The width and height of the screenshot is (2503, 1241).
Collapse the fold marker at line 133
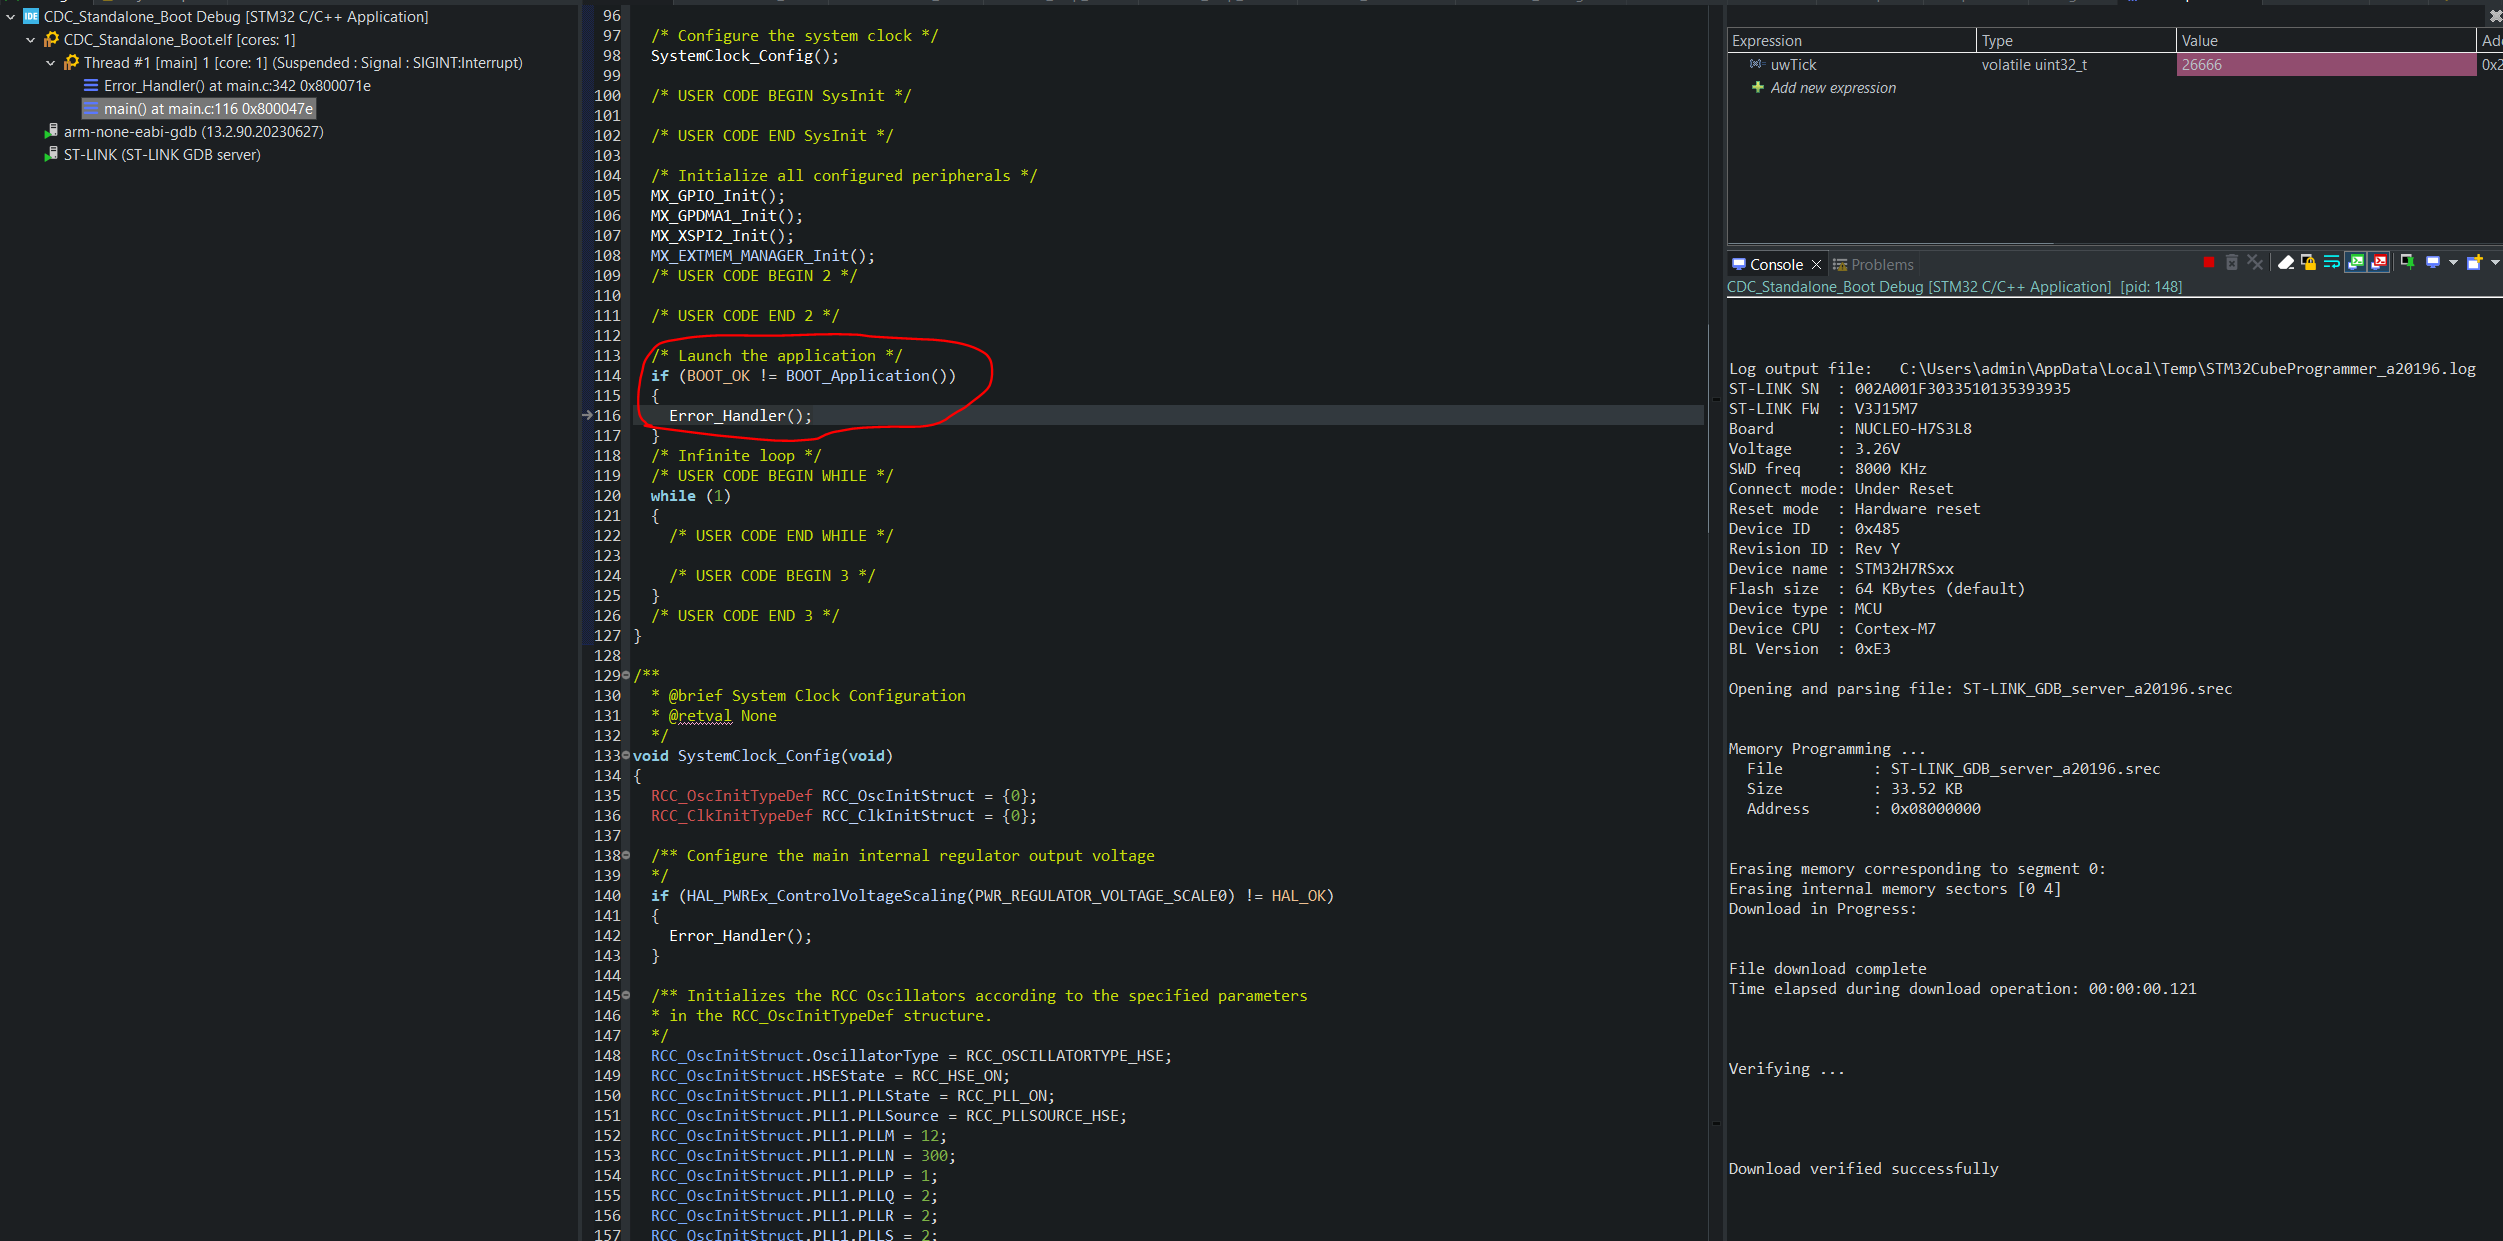626,755
